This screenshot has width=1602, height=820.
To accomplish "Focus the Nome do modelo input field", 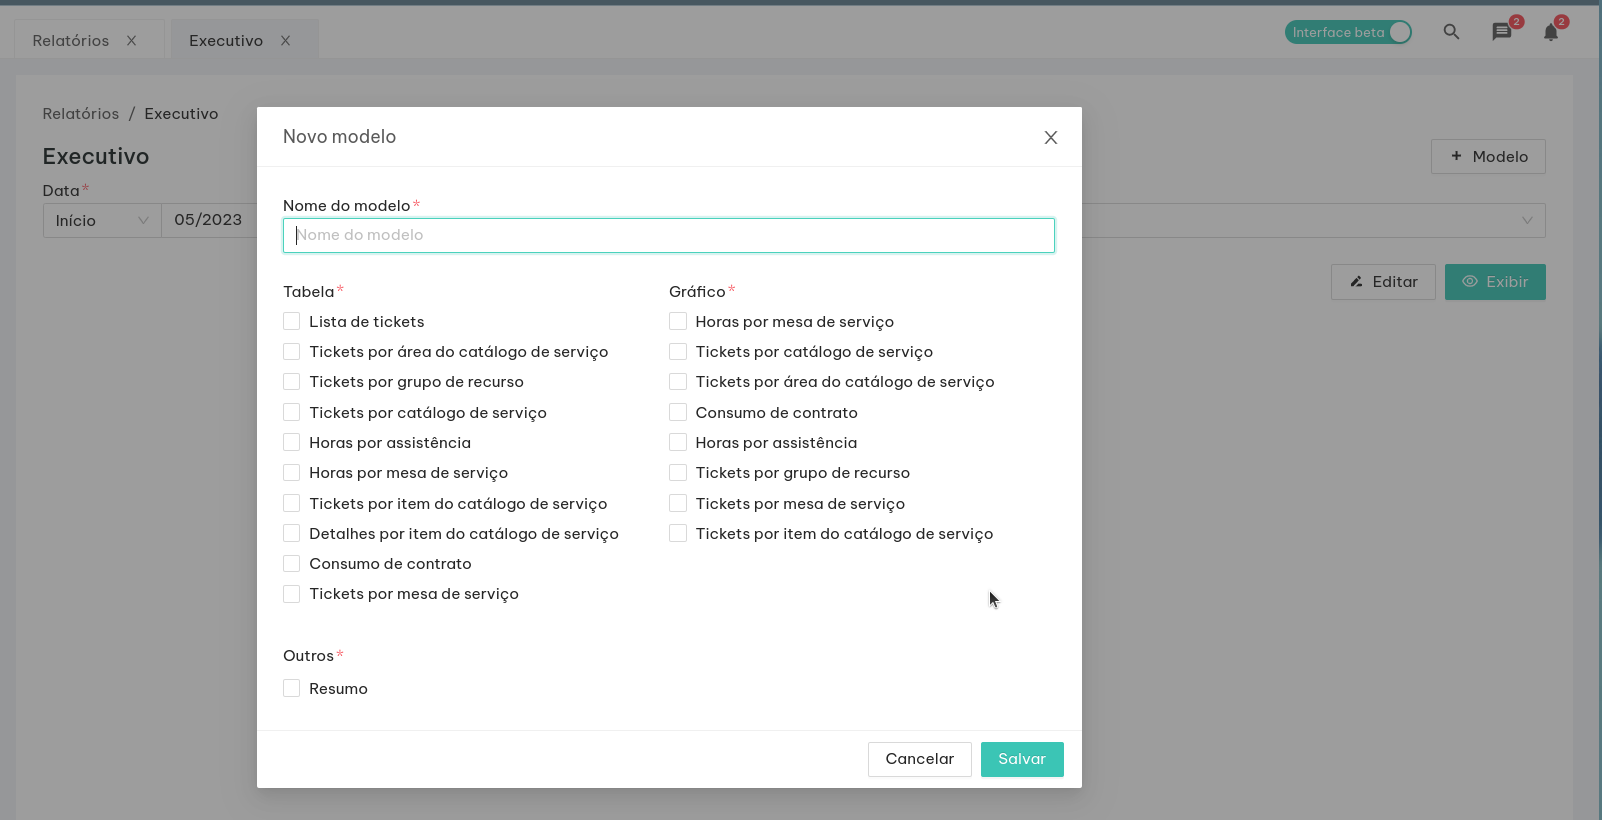I will point(668,235).
